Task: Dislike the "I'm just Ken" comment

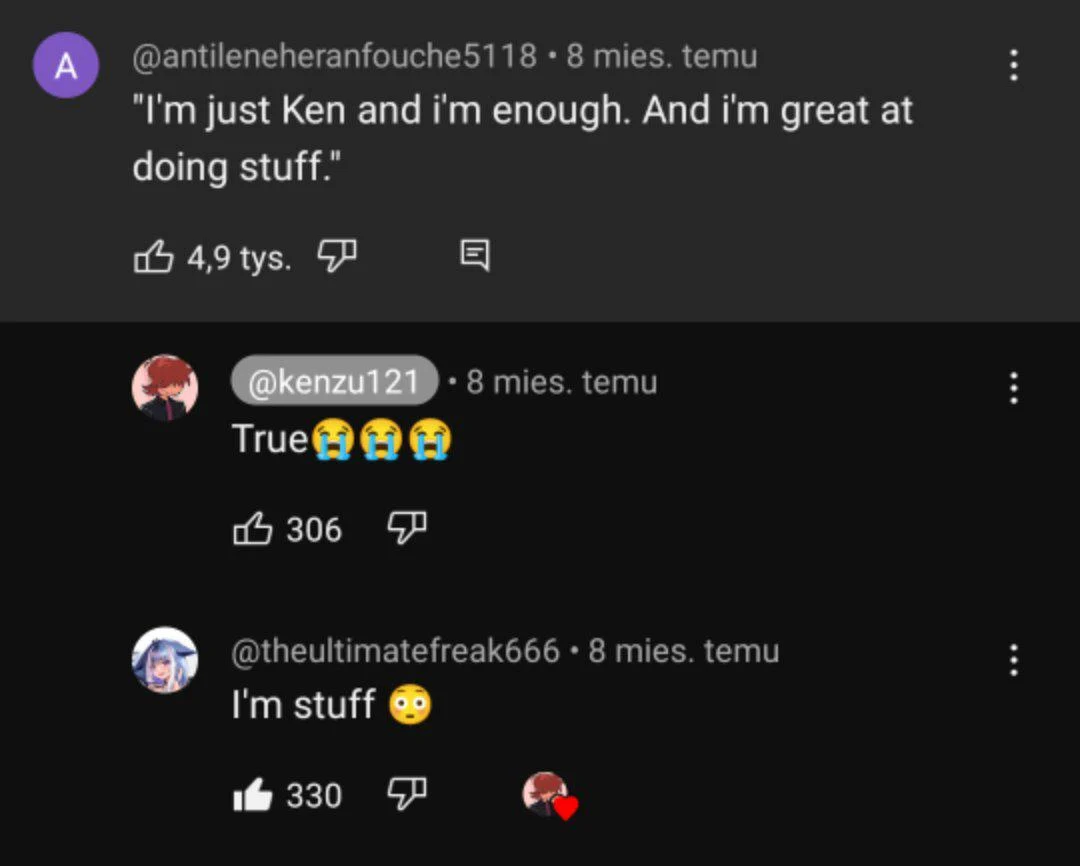Action: click(337, 256)
